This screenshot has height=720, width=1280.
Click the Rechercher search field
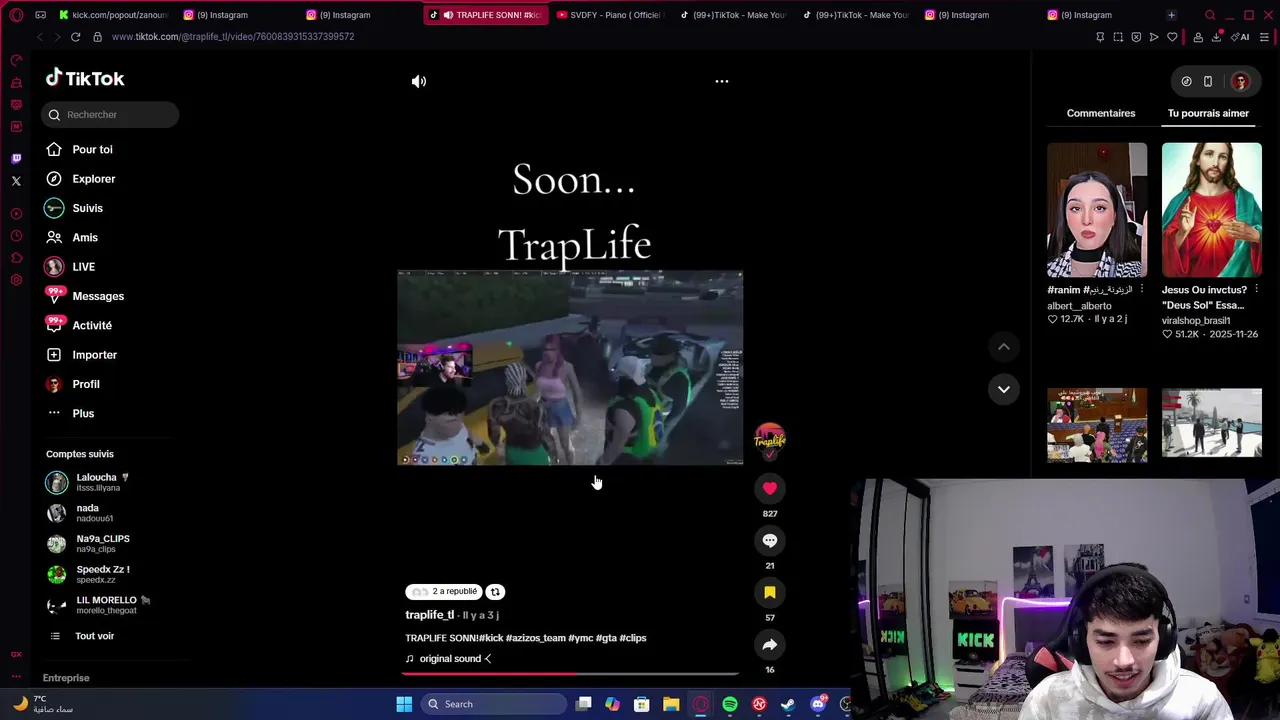(x=110, y=115)
